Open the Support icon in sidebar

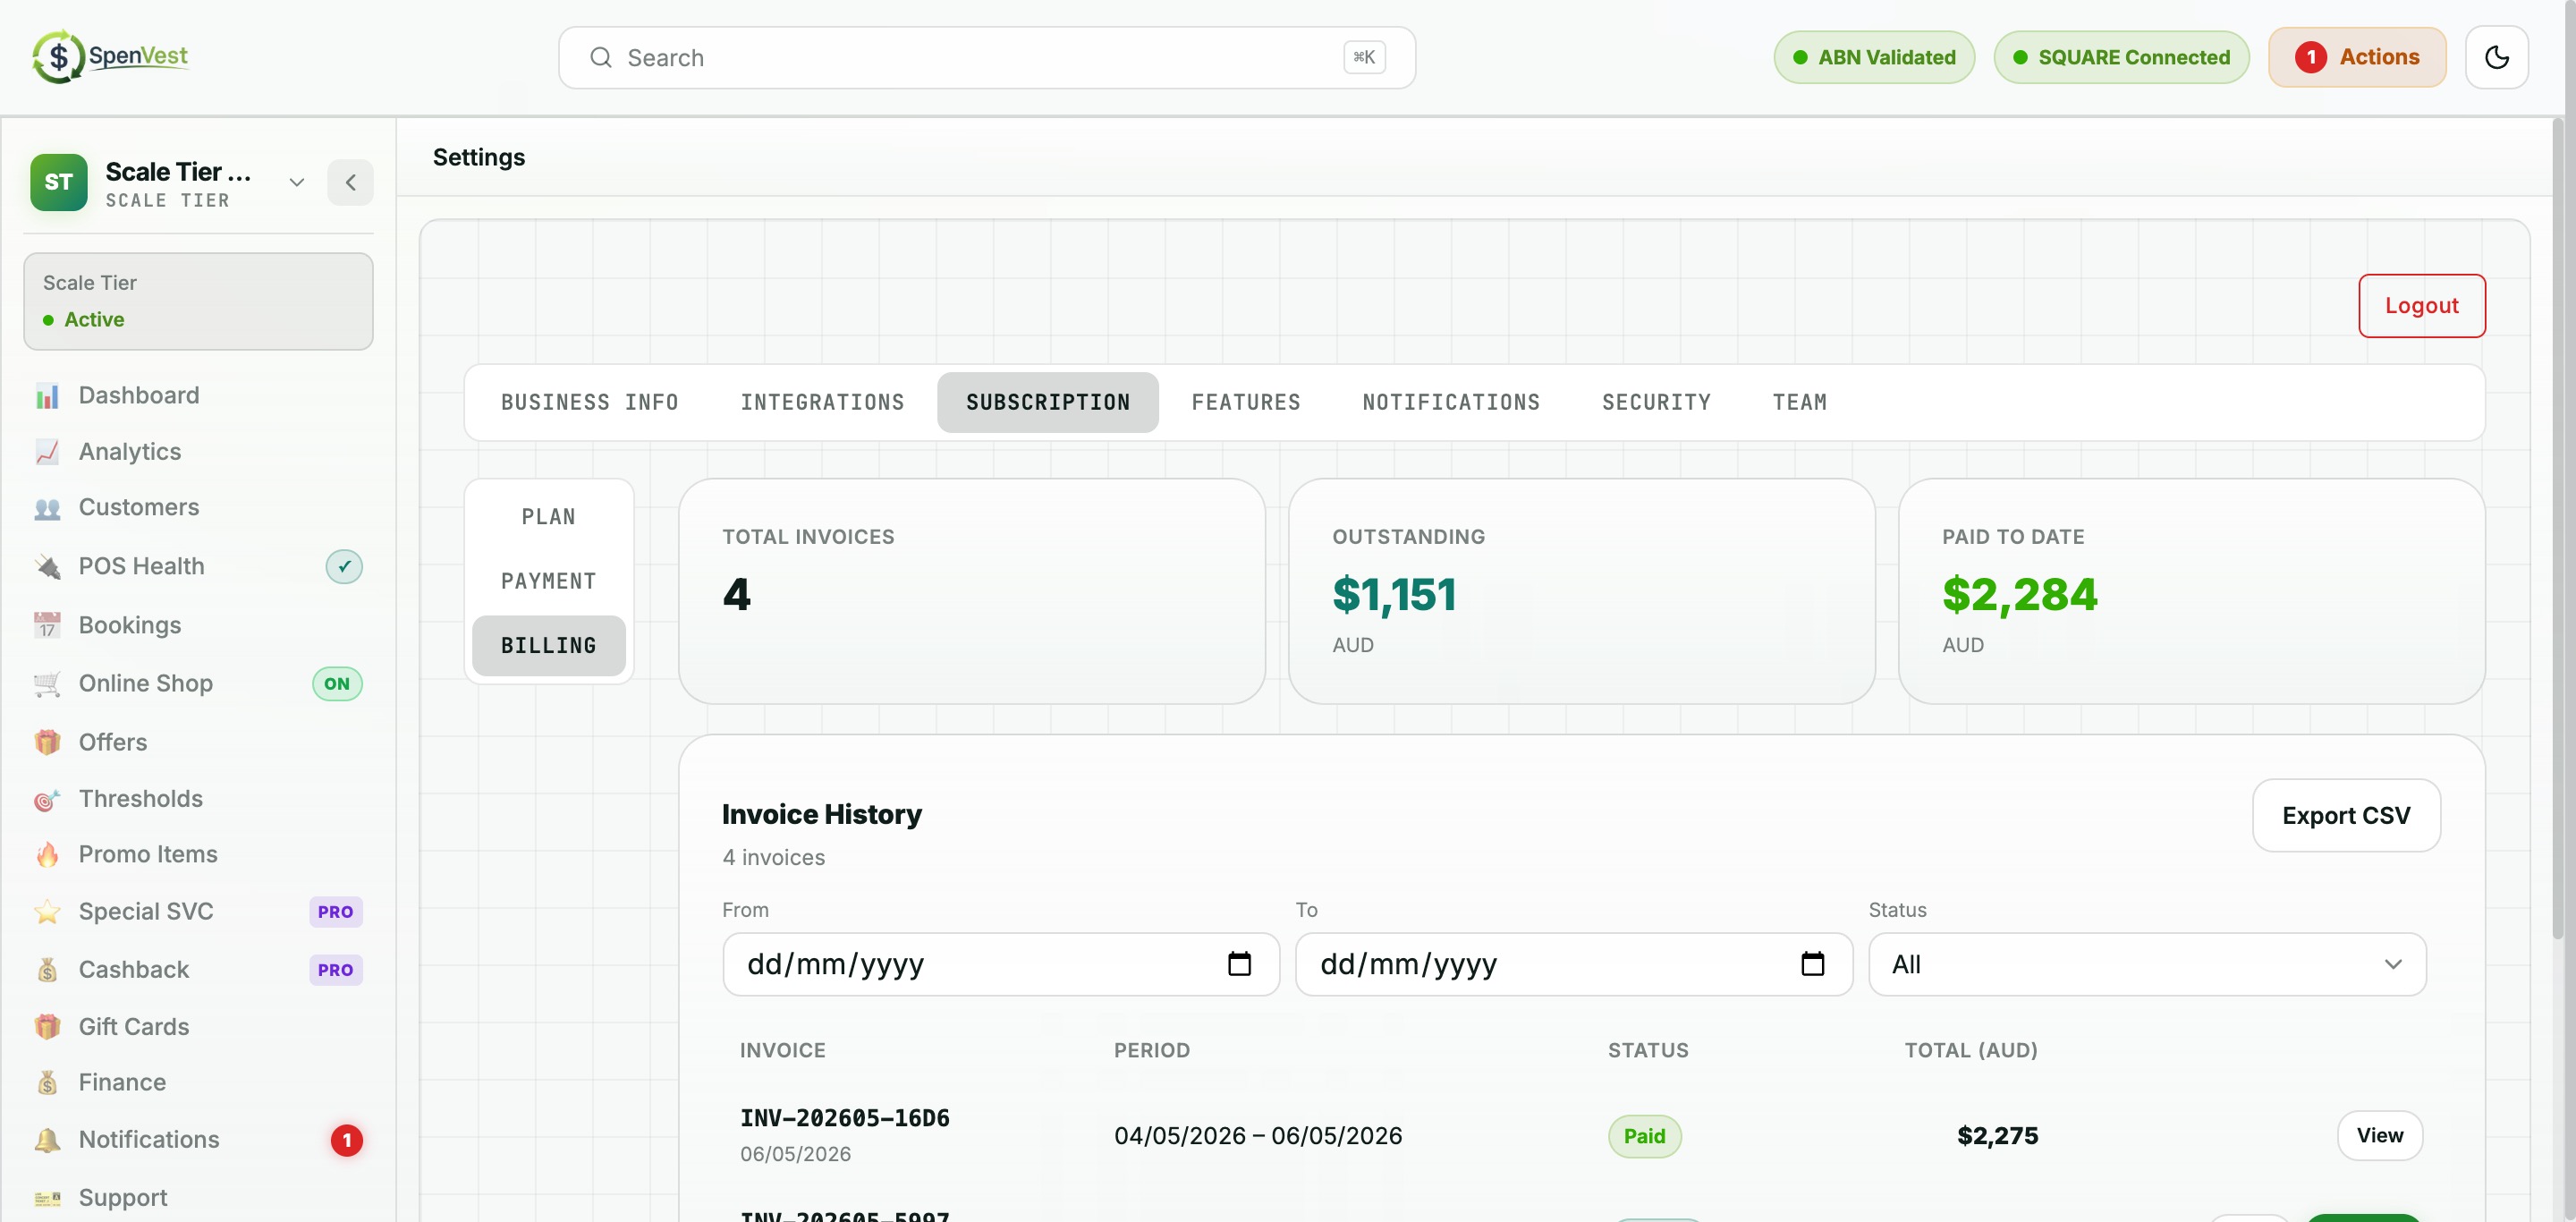tap(47, 1198)
